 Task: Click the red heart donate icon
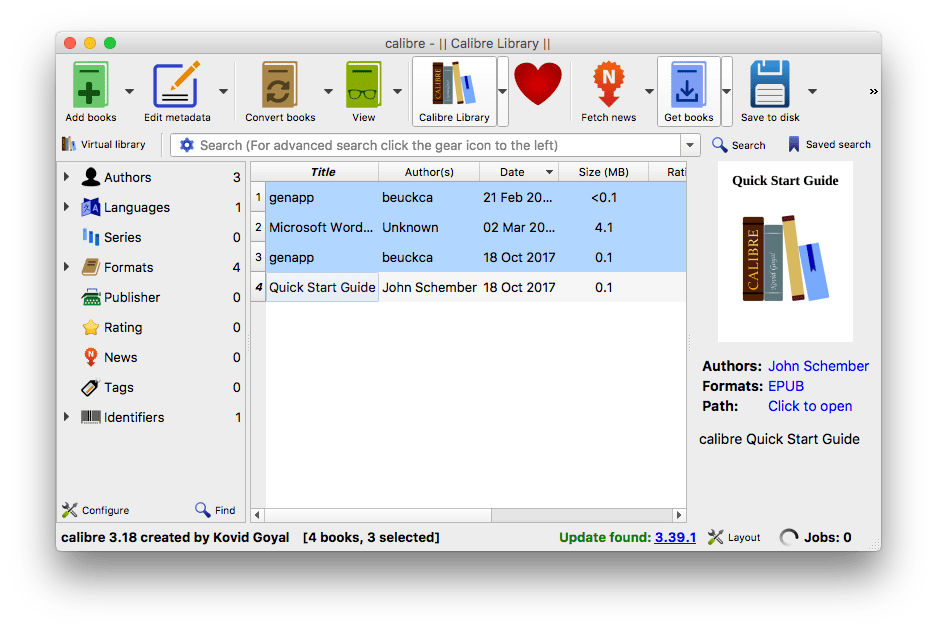[538, 84]
